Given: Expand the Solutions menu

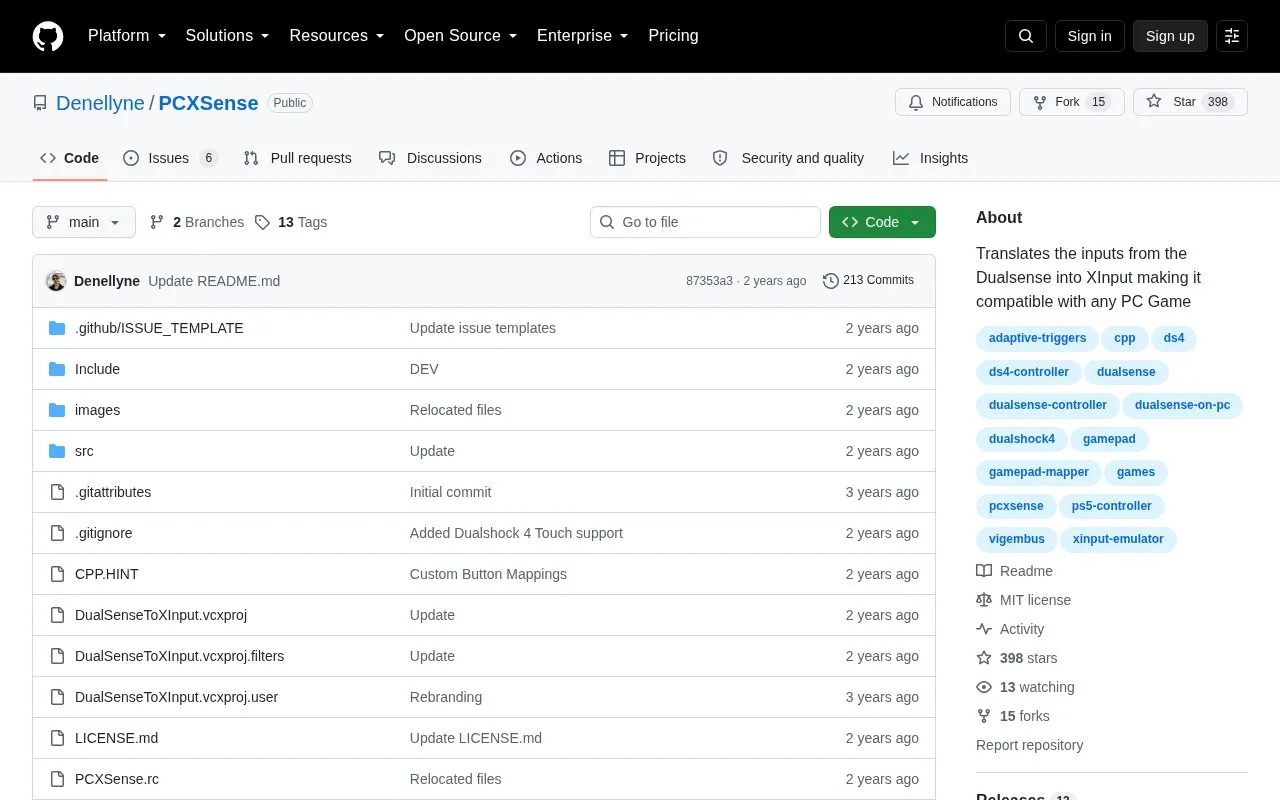Looking at the screenshot, I should [x=227, y=36].
